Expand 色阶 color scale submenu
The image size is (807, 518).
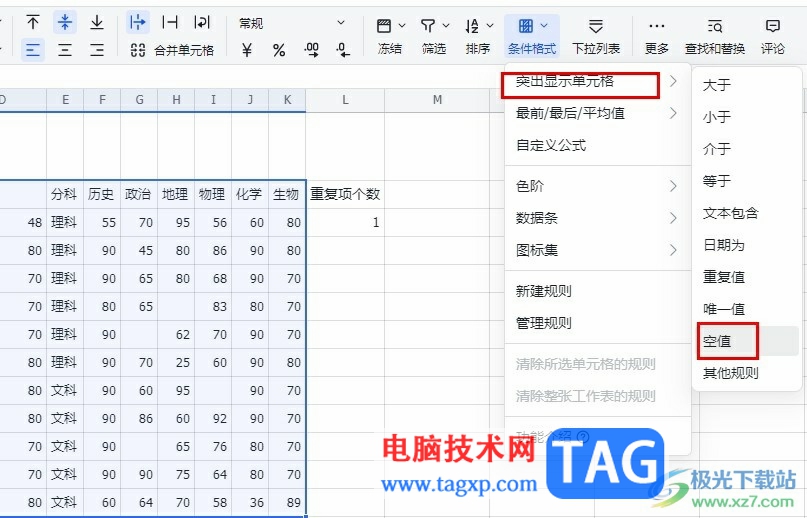(x=597, y=186)
